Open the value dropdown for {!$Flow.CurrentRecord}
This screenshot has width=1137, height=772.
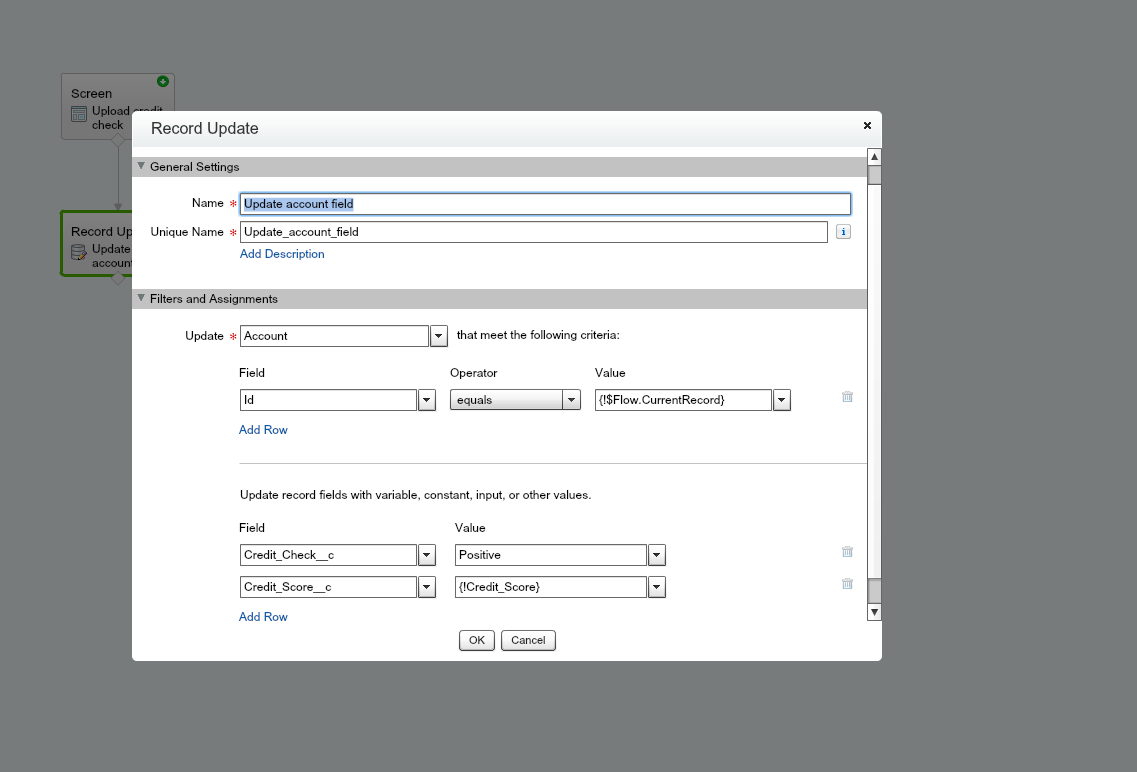tap(781, 400)
